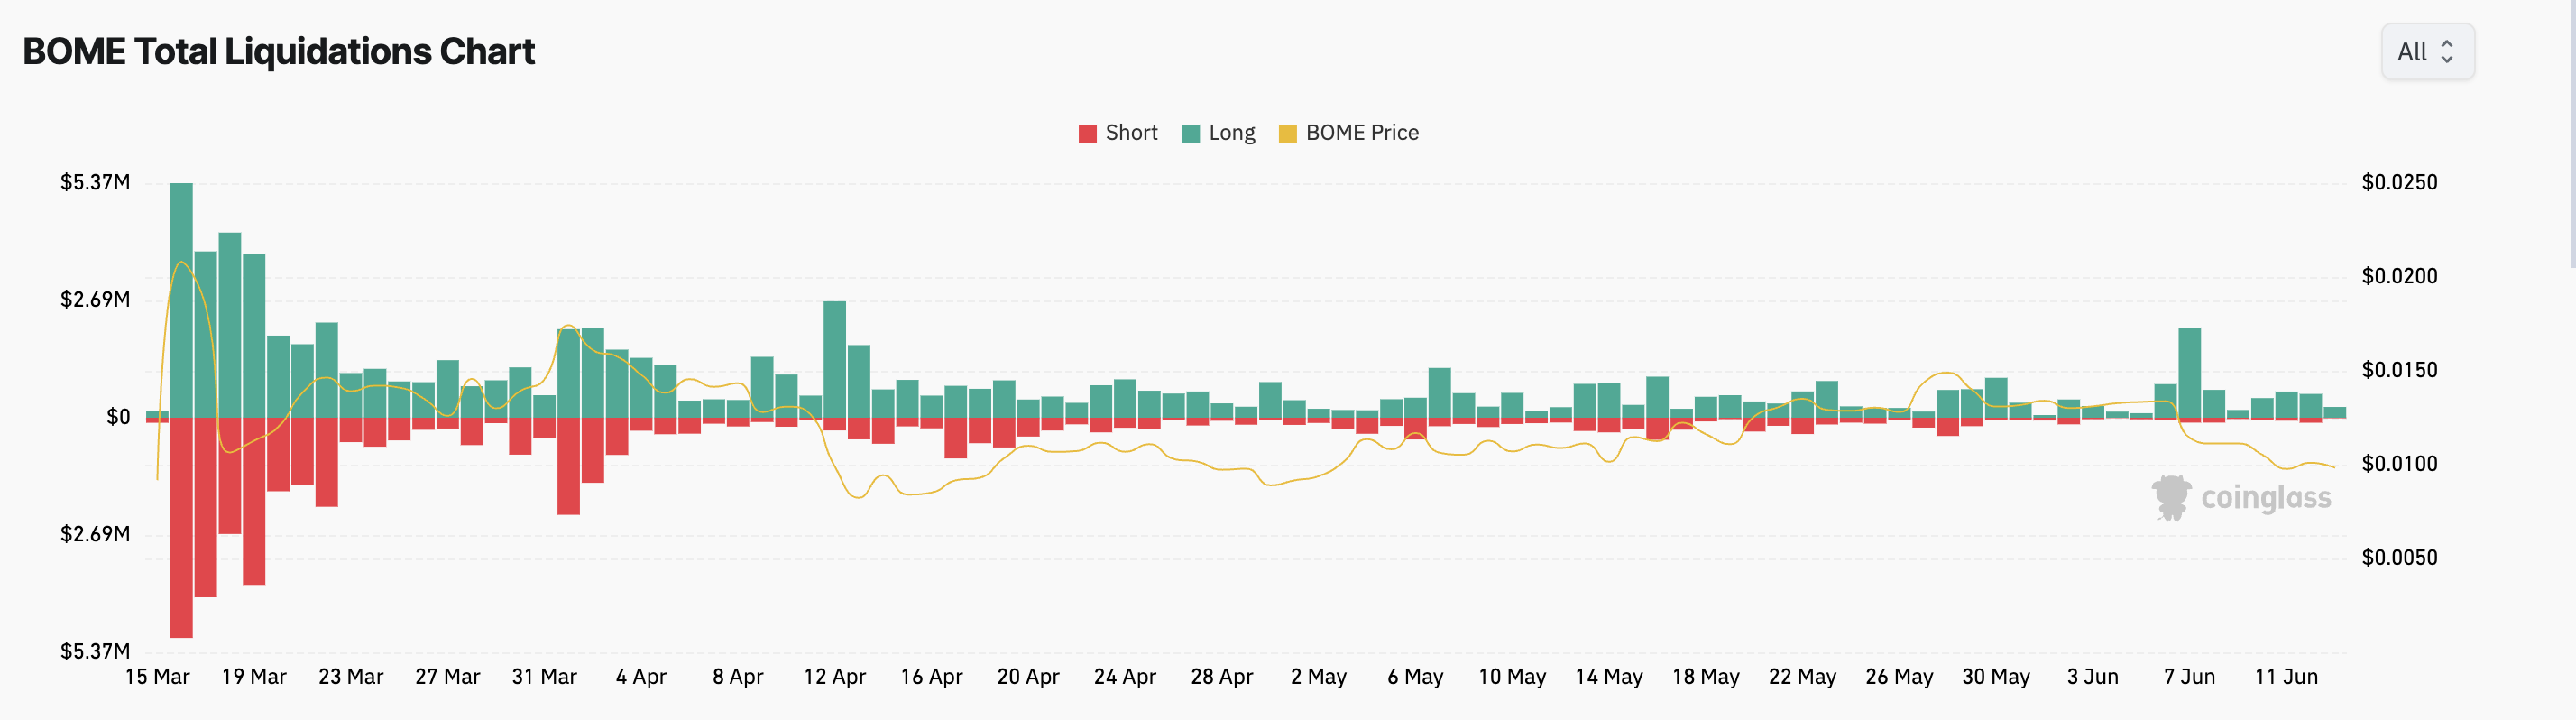Viewport: 2576px width, 720px height.
Task: Click the up-down chevron beside All
Action: 2447,52
